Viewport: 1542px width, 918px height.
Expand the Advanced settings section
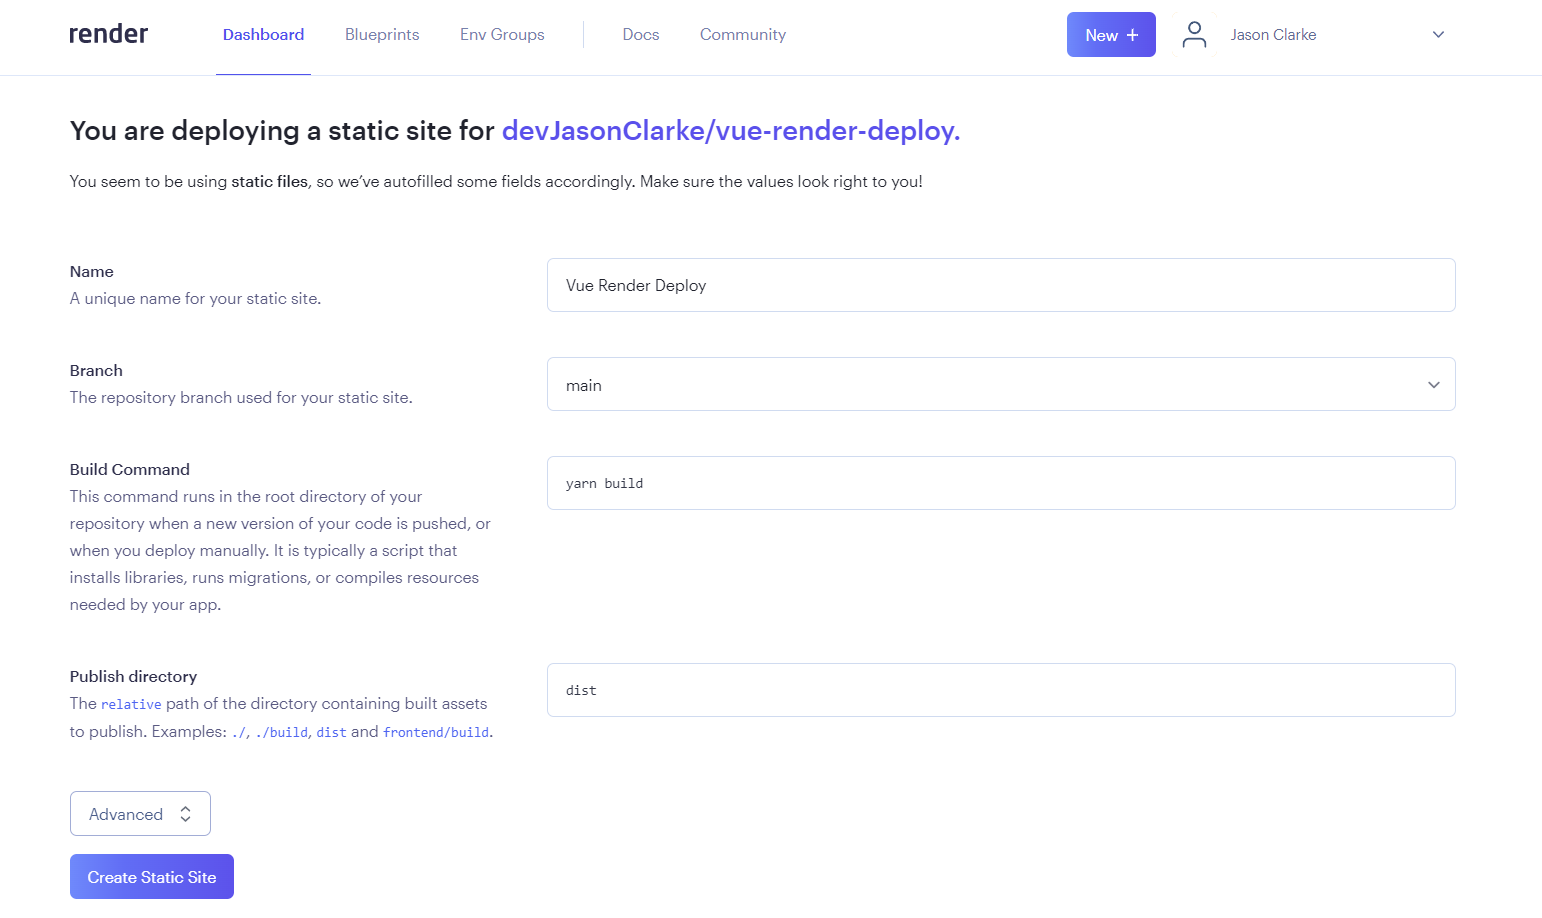coord(140,813)
